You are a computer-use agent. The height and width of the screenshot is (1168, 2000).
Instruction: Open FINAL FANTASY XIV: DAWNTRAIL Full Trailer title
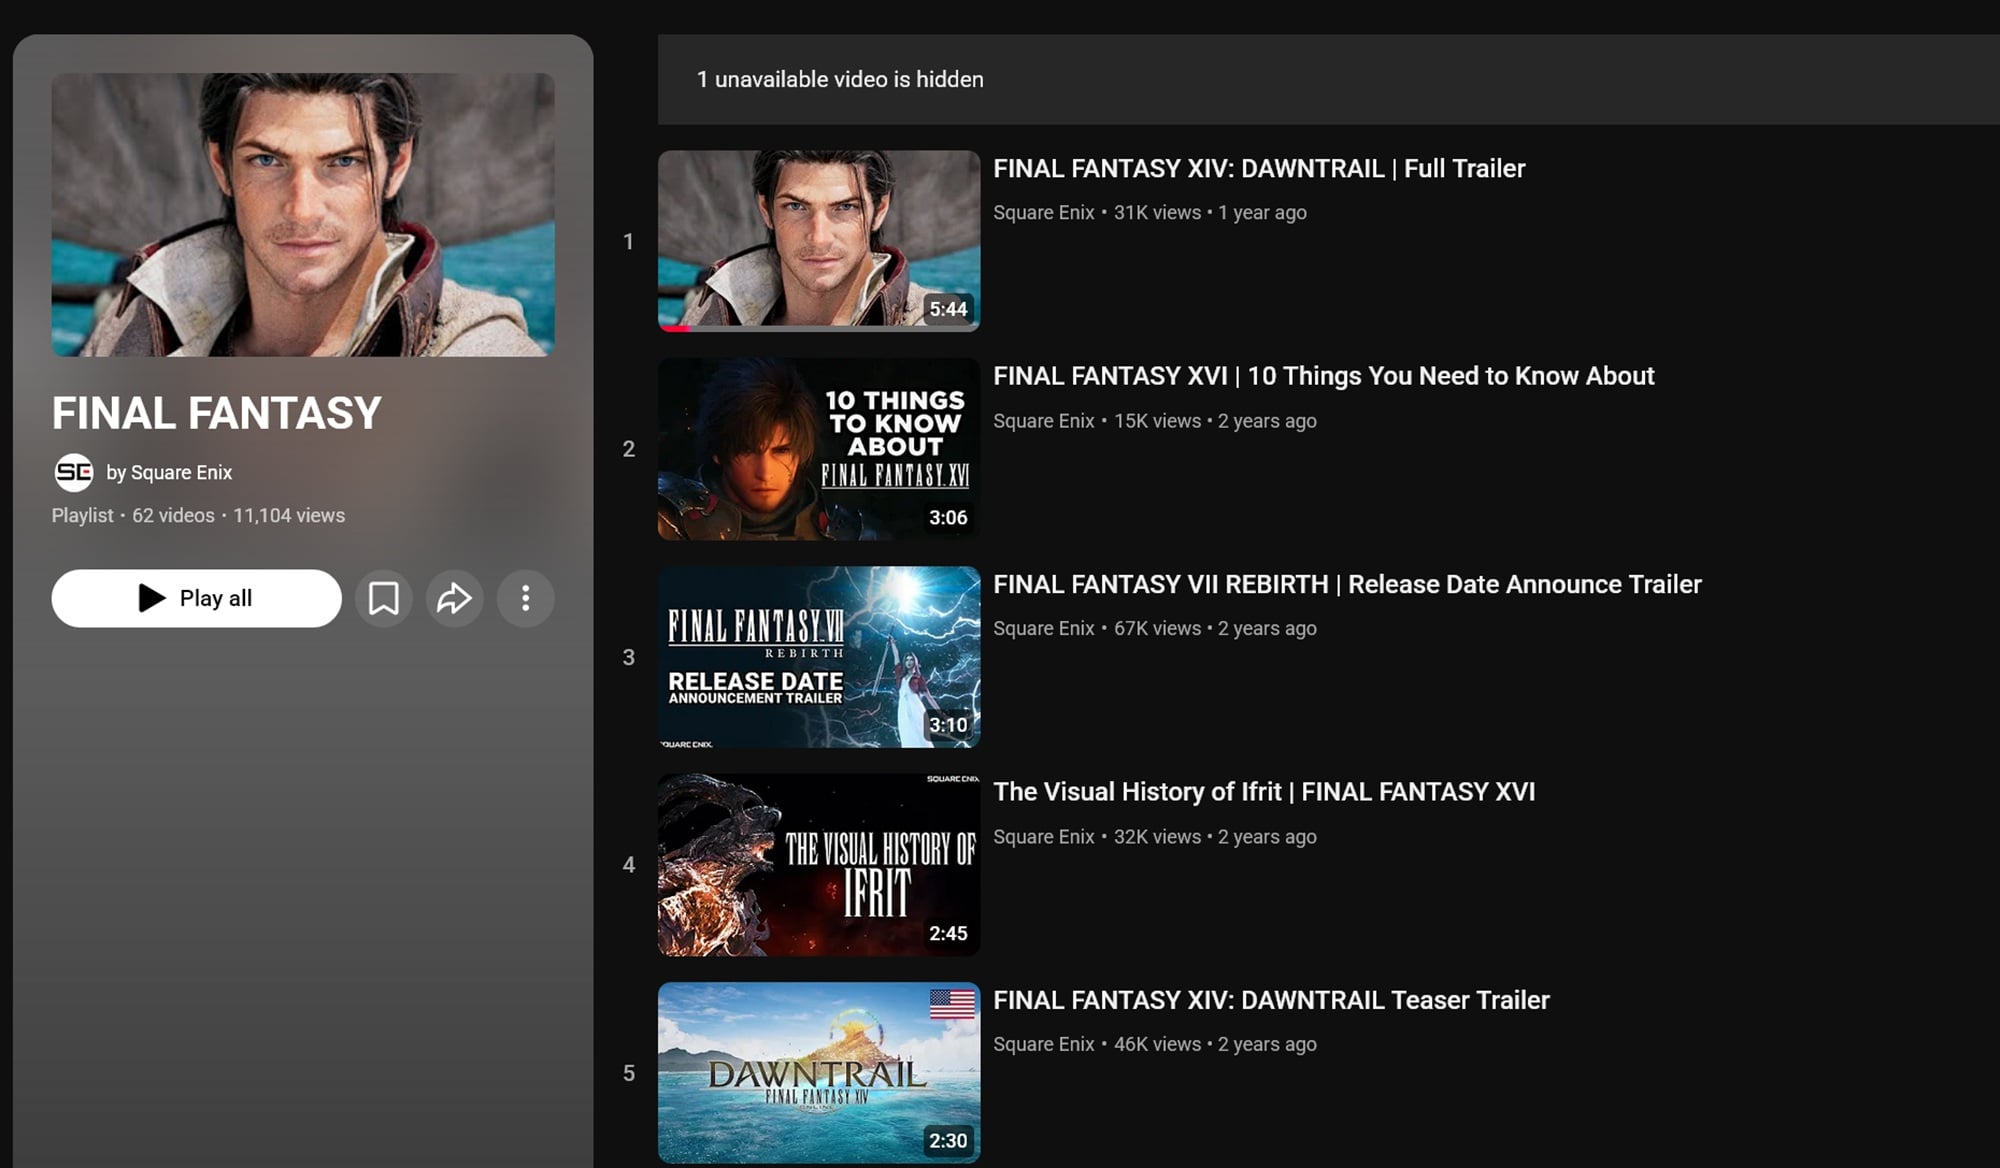pyautogui.click(x=1258, y=168)
